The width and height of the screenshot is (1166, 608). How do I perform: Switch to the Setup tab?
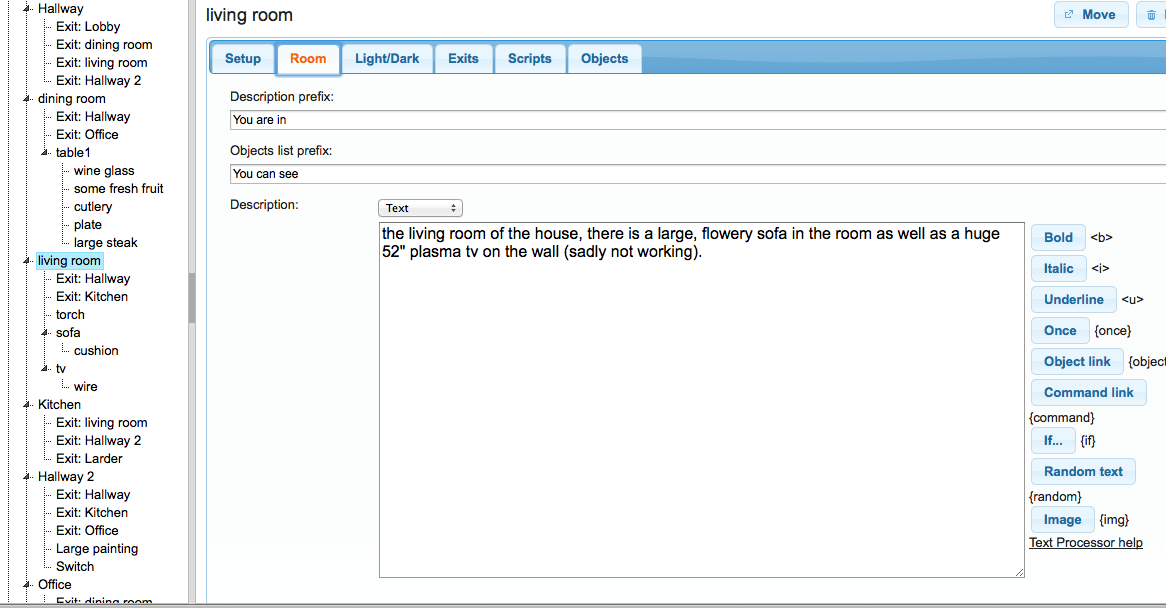[242, 59]
